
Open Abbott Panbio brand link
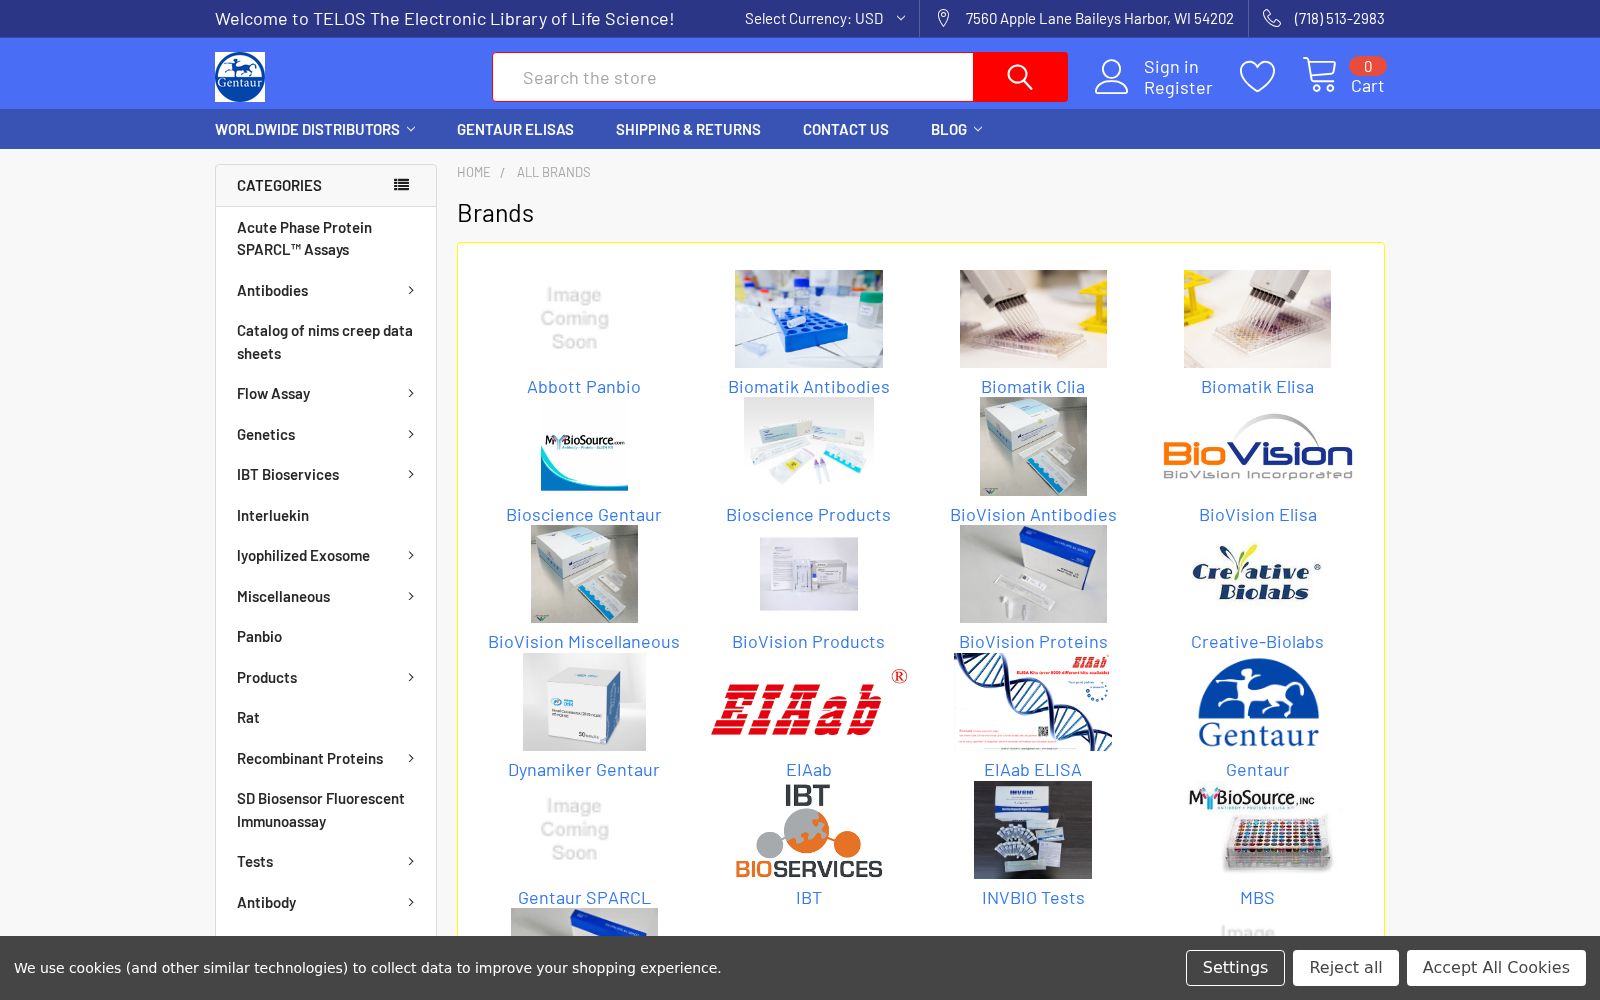(584, 387)
